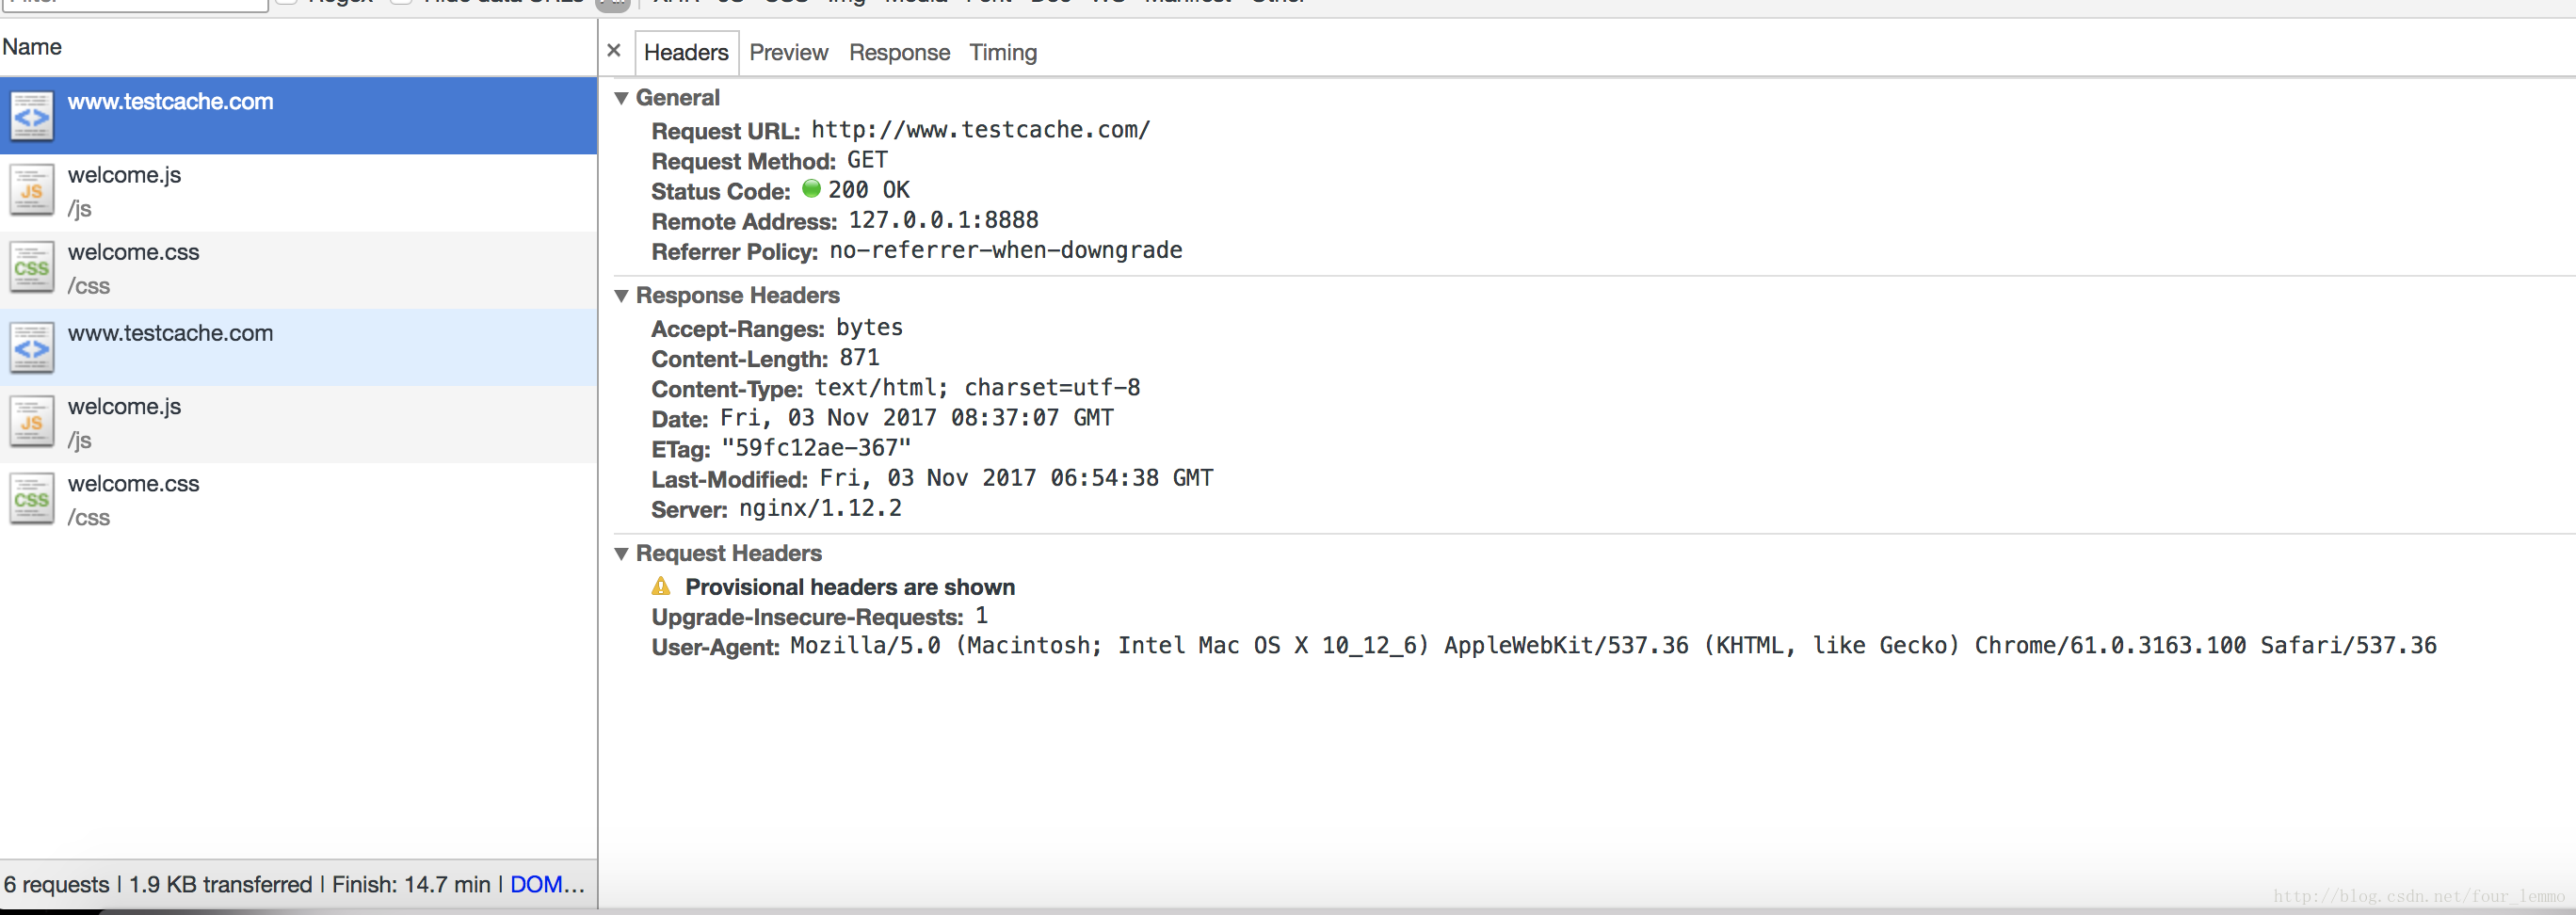Click the document icon of the selected www.testcache.com request
Viewport: 2576px width, 915px height.
click(32, 116)
